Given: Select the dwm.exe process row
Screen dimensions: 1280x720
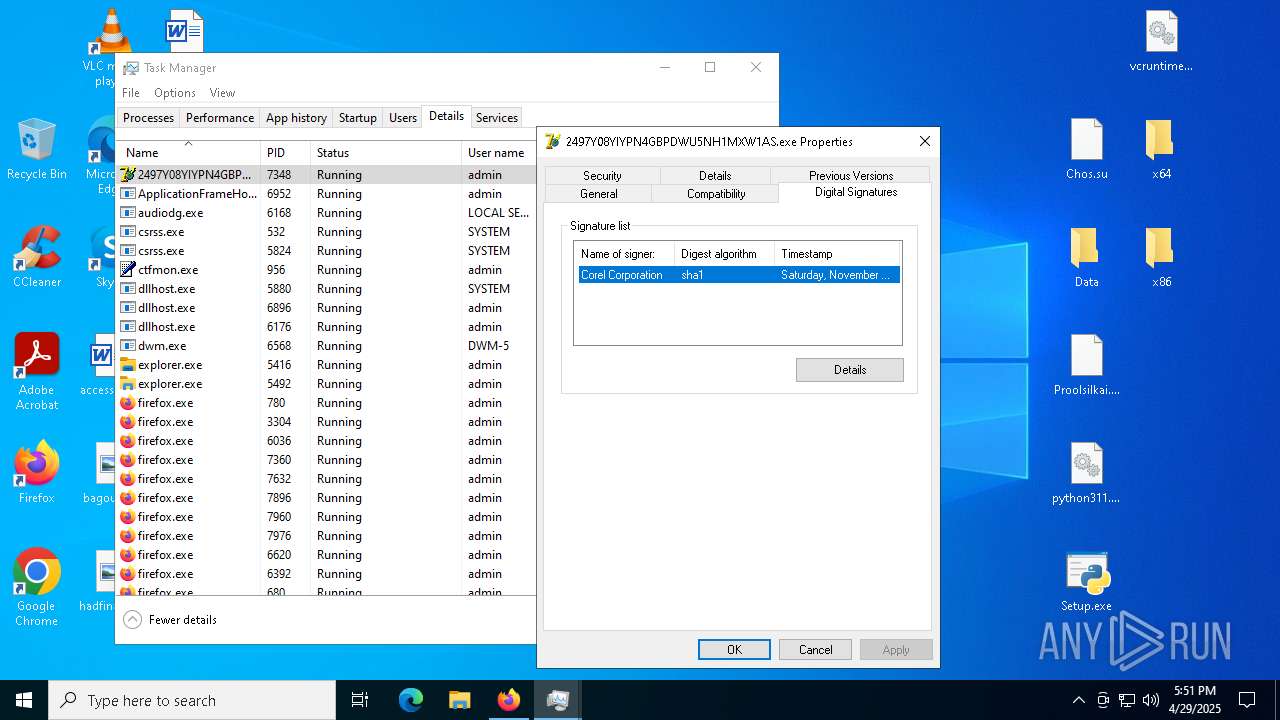Looking at the screenshot, I should [x=327, y=346].
